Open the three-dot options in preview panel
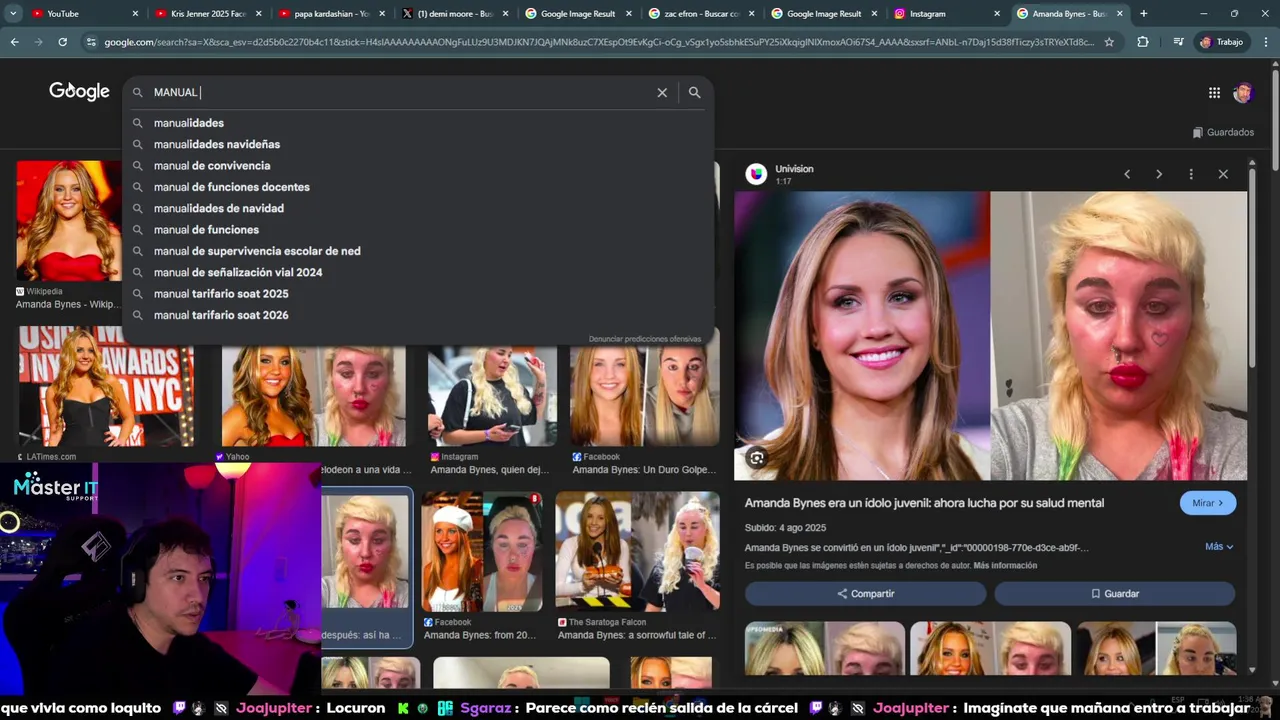The height and width of the screenshot is (720, 1280). coord(1191,174)
